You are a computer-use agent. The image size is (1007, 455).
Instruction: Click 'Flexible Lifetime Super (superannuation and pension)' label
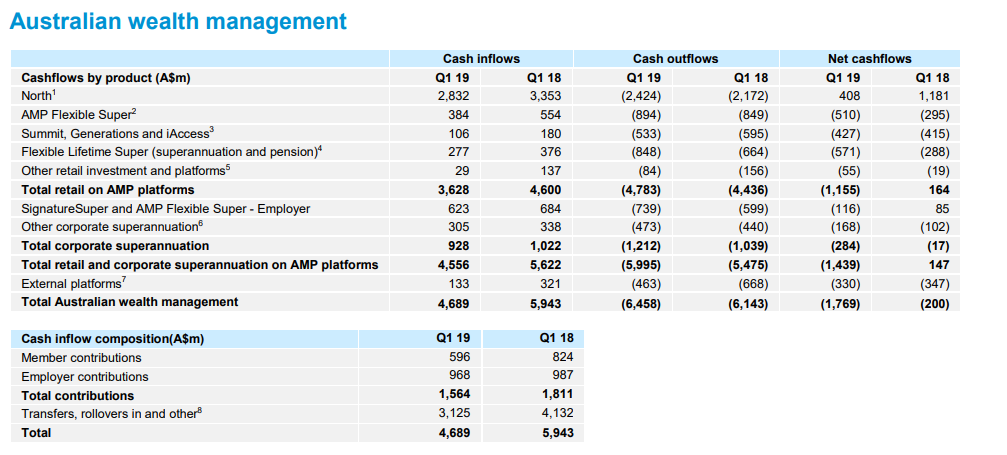tap(171, 152)
